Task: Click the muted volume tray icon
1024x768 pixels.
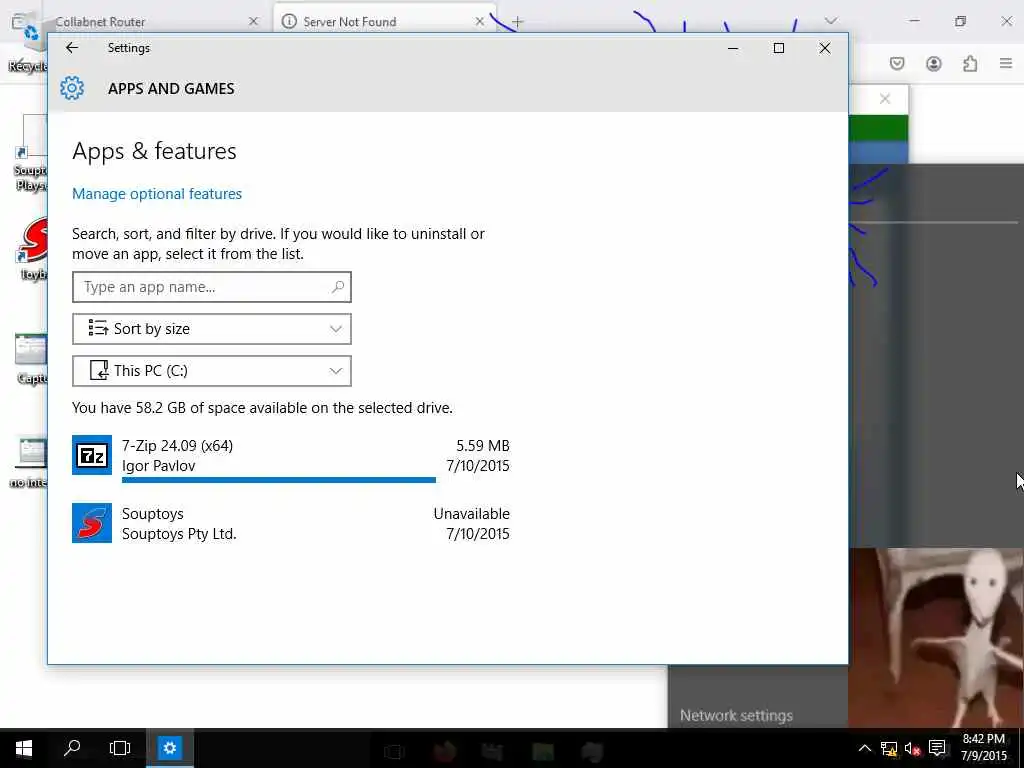Action: 912,748
